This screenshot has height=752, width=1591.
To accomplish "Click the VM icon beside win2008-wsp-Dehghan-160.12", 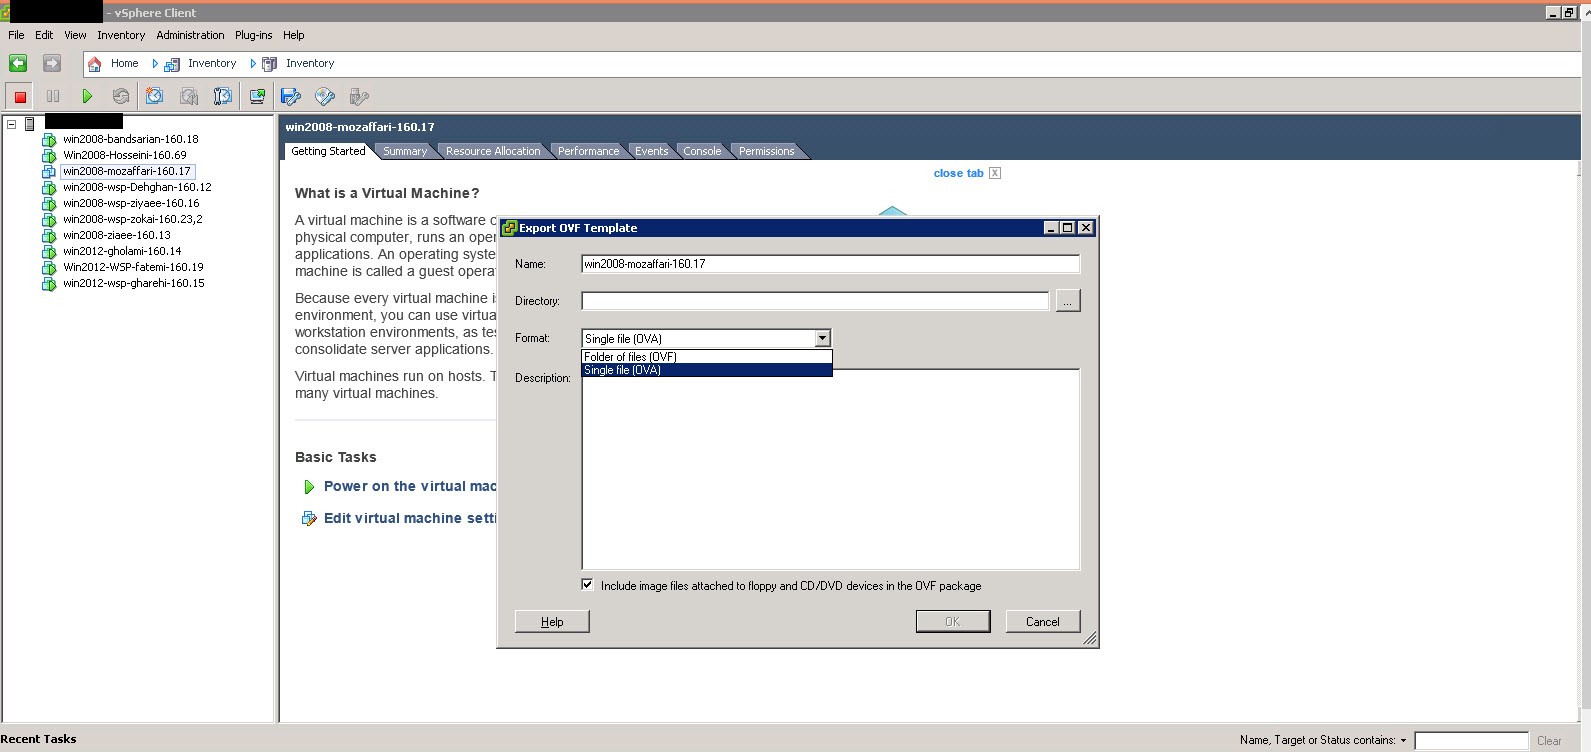I will (x=49, y=188).
